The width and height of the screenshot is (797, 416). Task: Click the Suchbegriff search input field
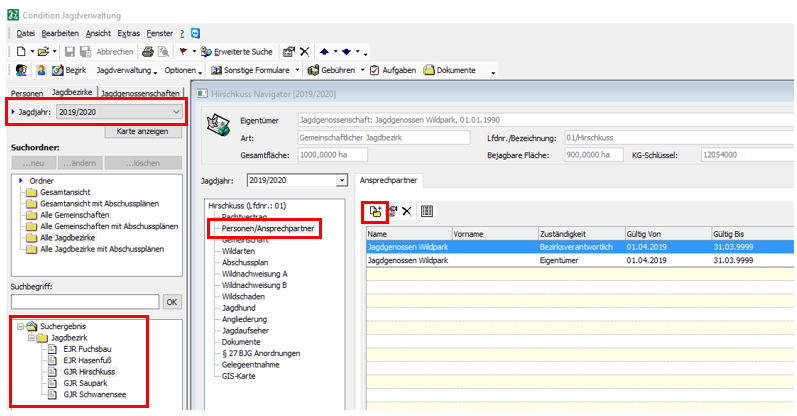click(x=85, y=301)
